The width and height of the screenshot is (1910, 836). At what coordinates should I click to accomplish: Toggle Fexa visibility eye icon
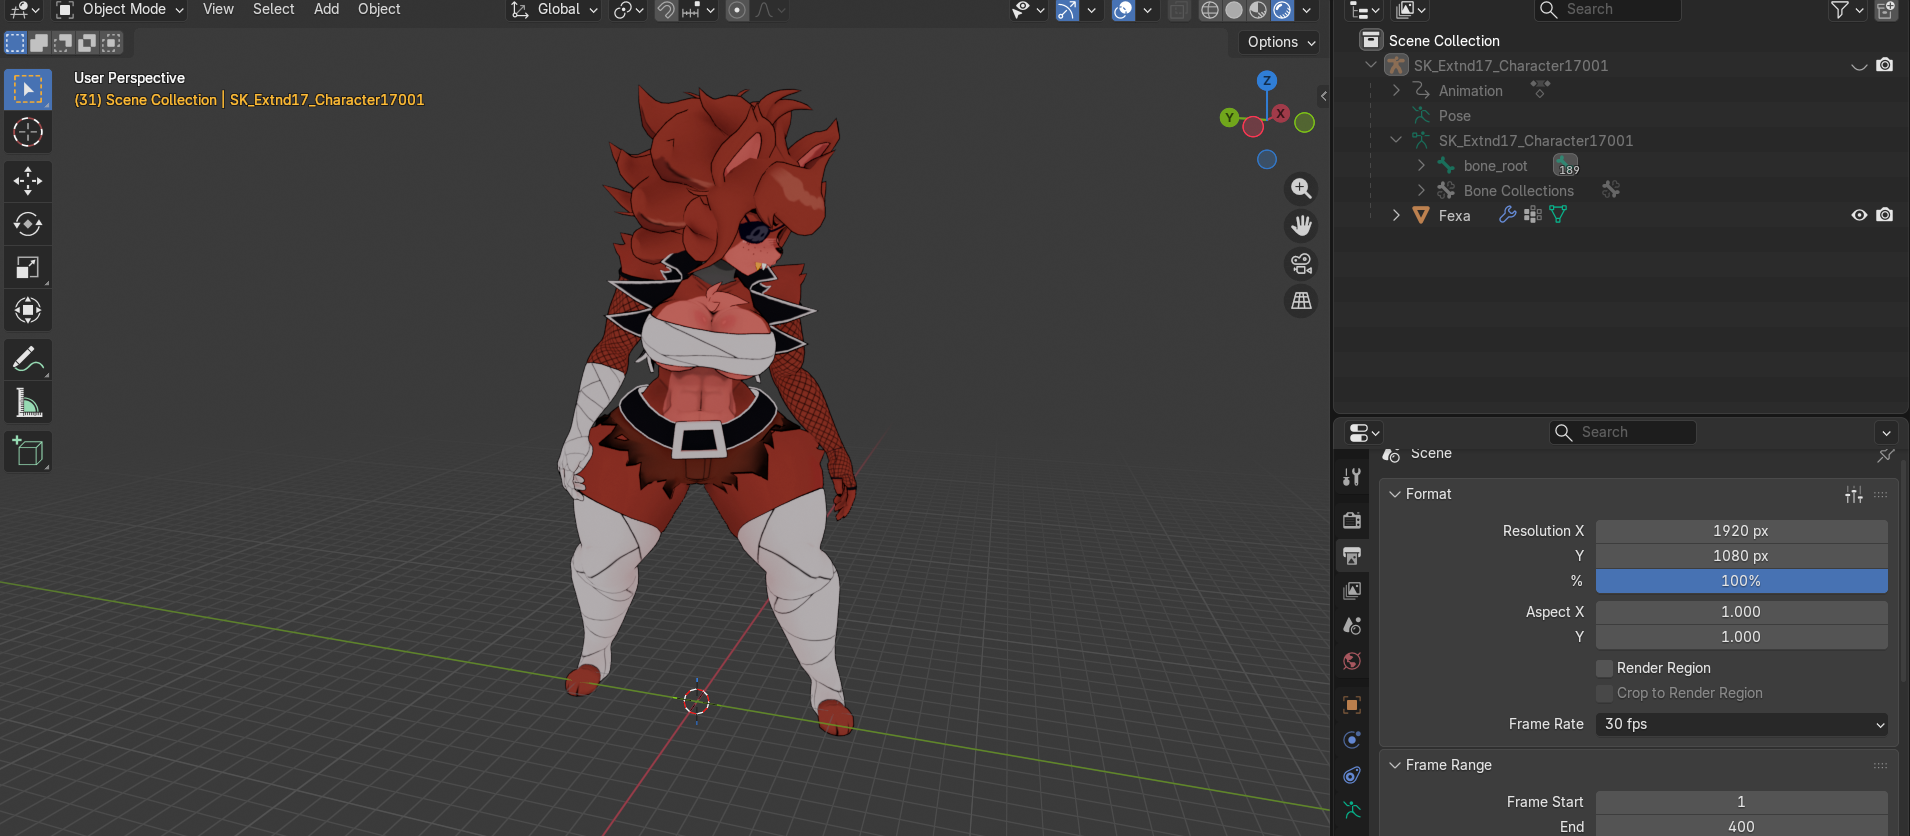click(x=1859, y=215)
